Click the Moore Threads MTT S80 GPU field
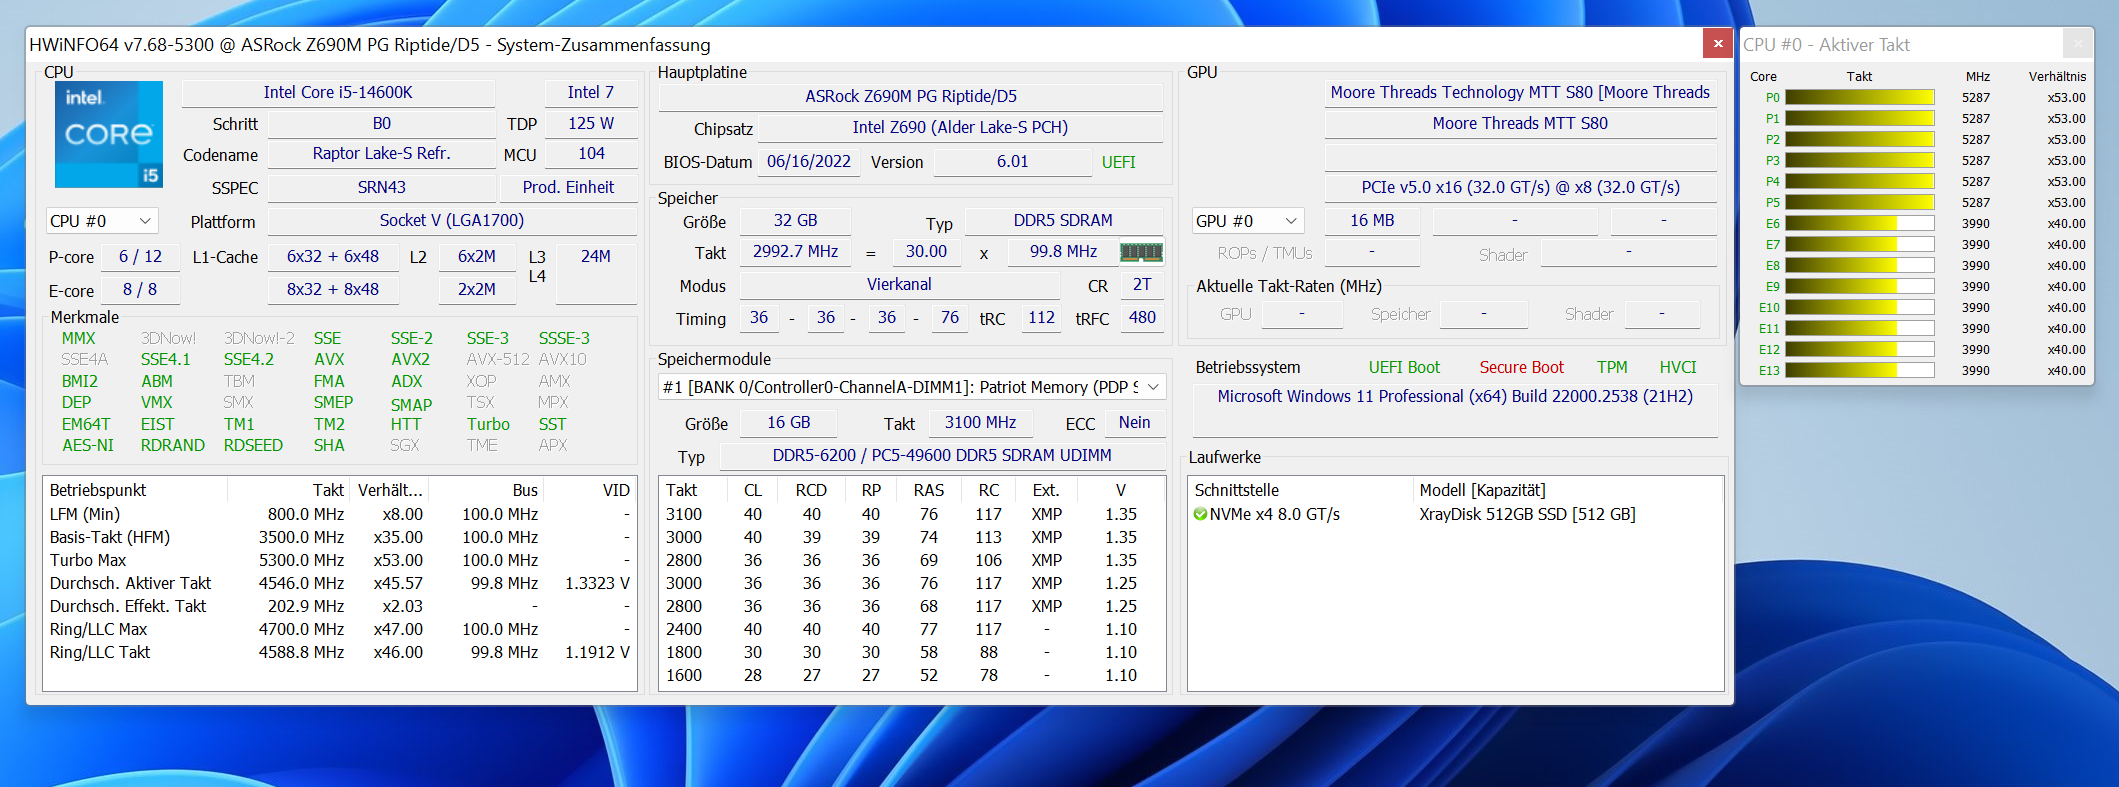The width and height of the screenshot is (2119, 787). click(x=1520, y=124)
